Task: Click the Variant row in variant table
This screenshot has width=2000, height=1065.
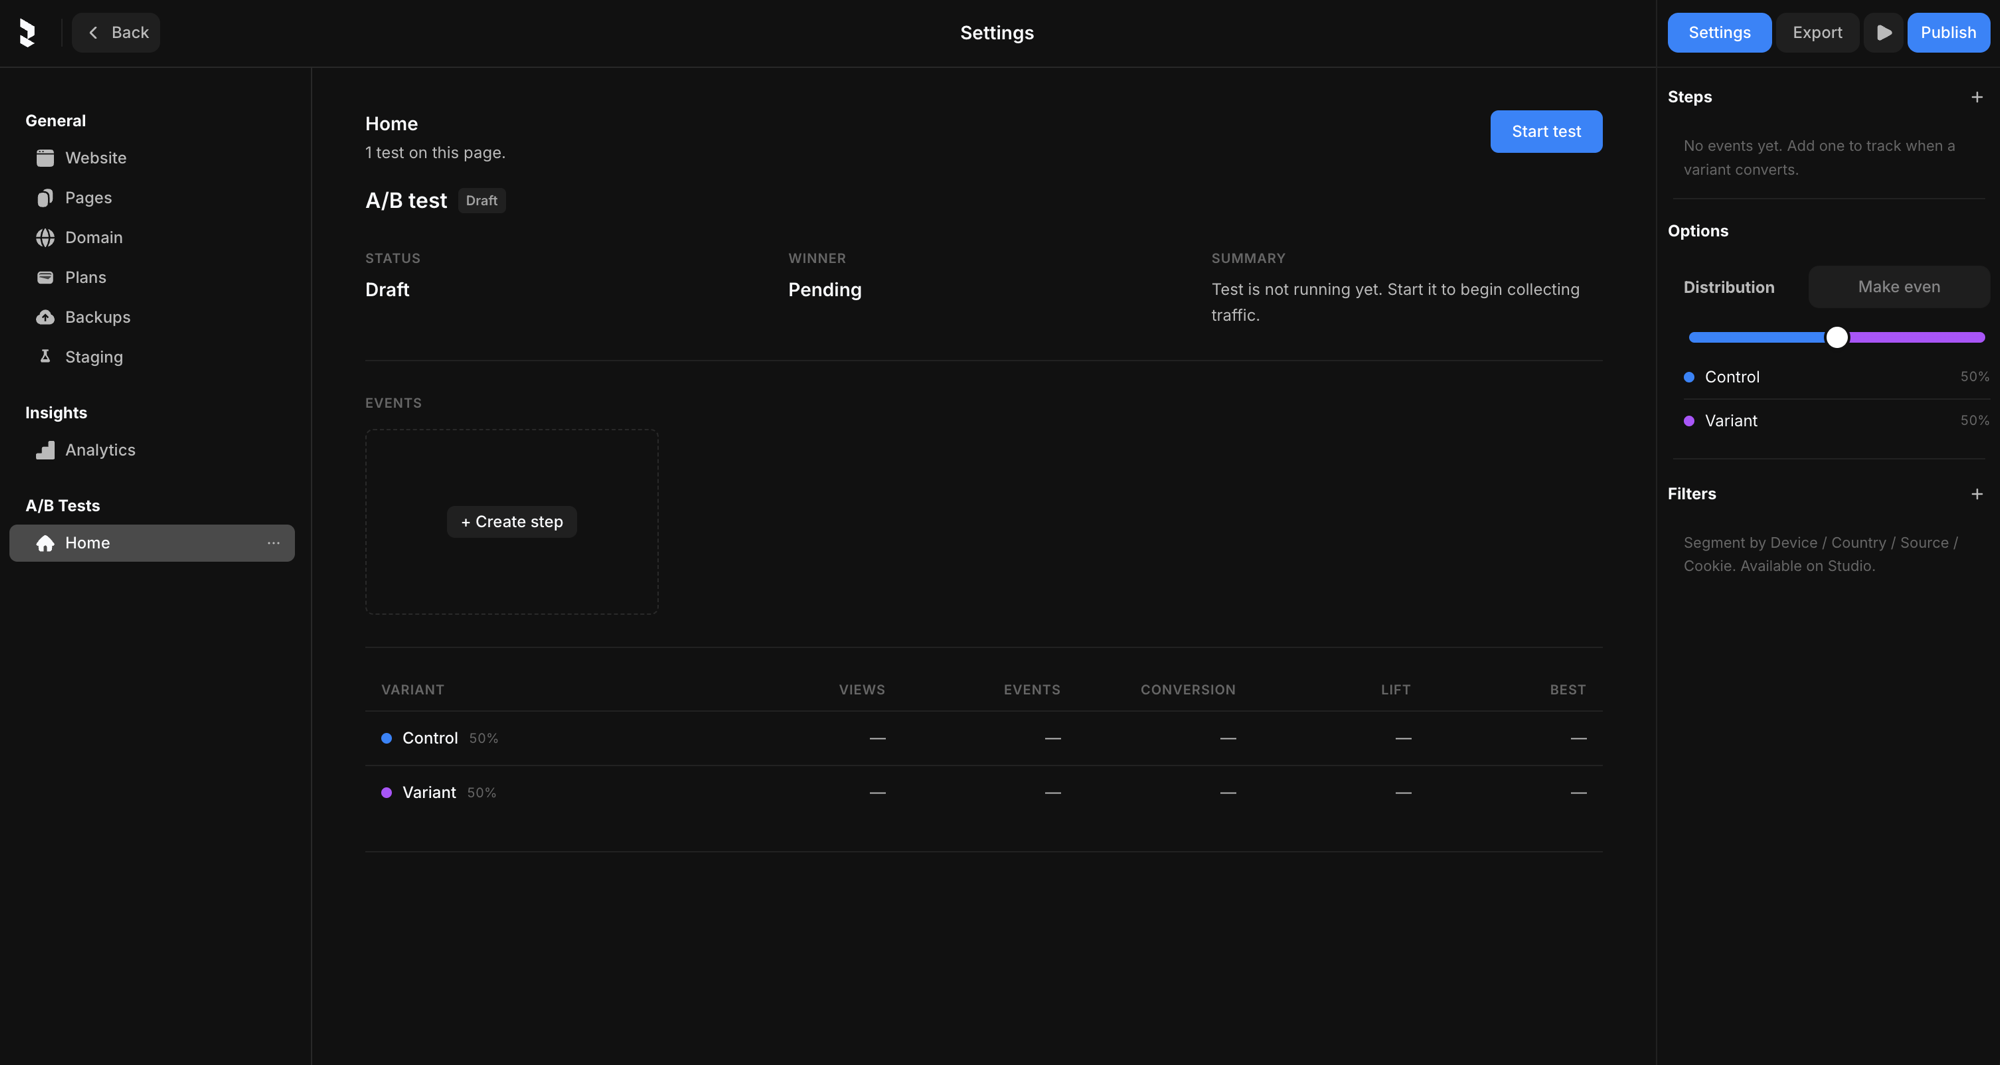Action: [983, 793]
